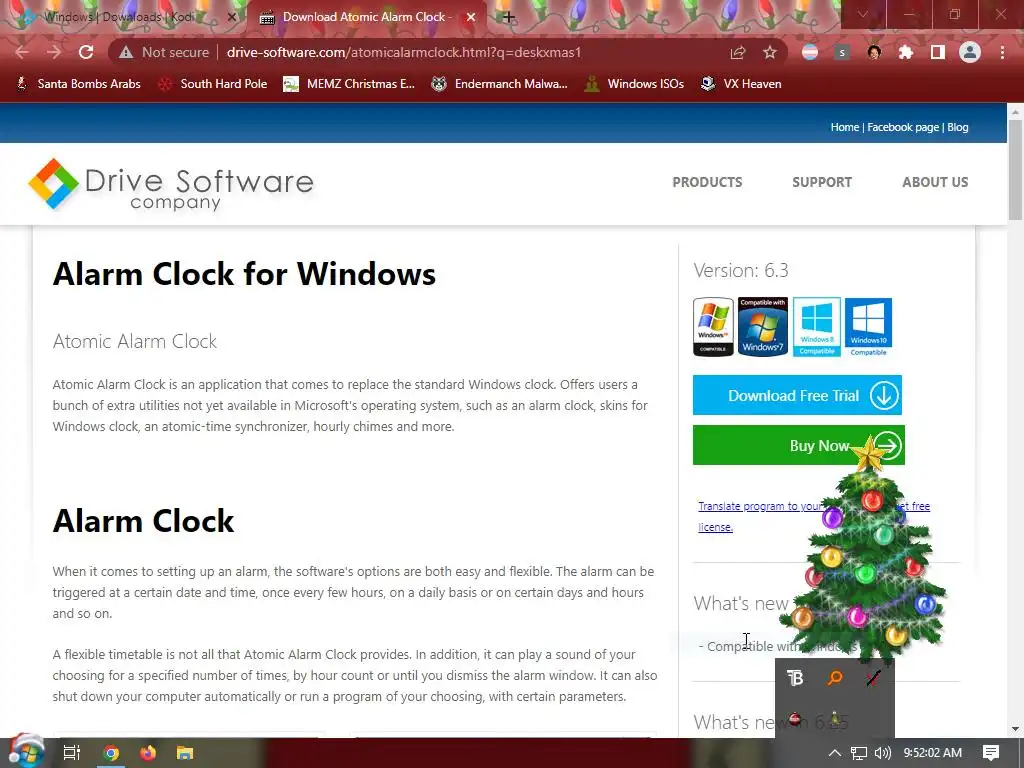Image resolution: width=1024 pixels, height=768 pixels.
Task: Click the Windows 7 compatible badge
Action: point(763,327)
